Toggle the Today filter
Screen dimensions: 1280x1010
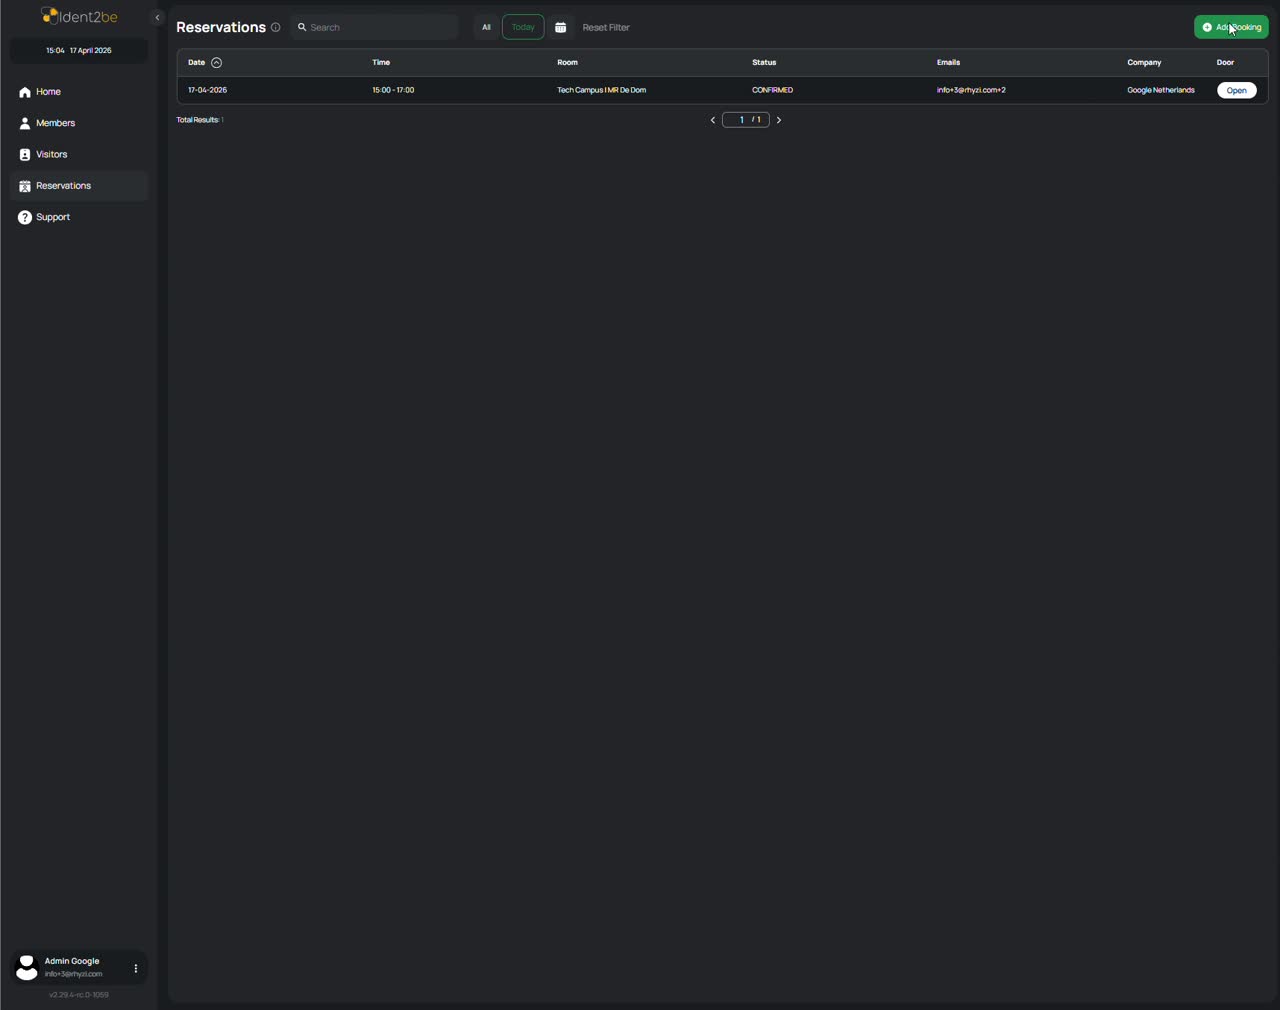tap(523, 28)
